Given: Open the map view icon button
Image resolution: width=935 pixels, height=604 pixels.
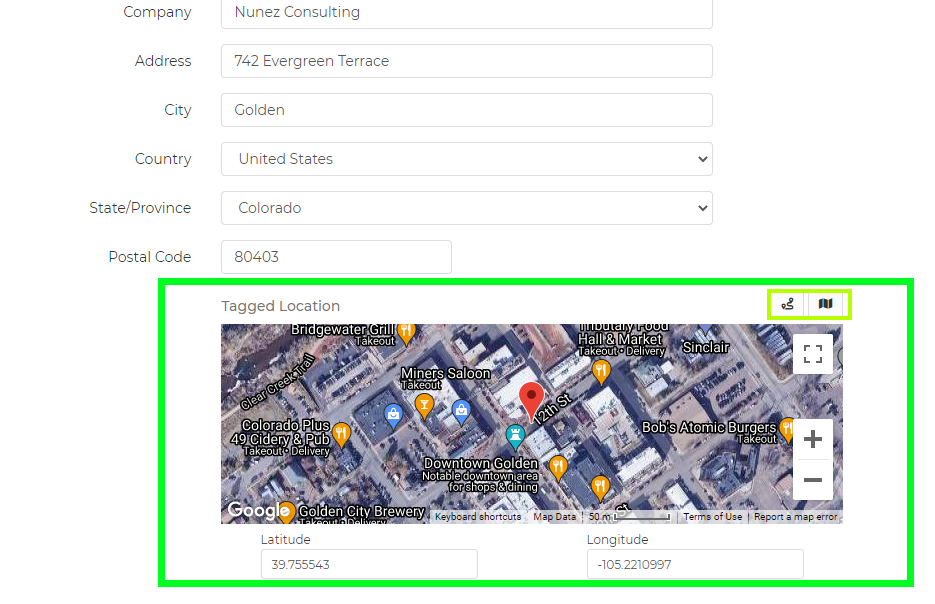Looking at the screenshot, I should point(825,304).
